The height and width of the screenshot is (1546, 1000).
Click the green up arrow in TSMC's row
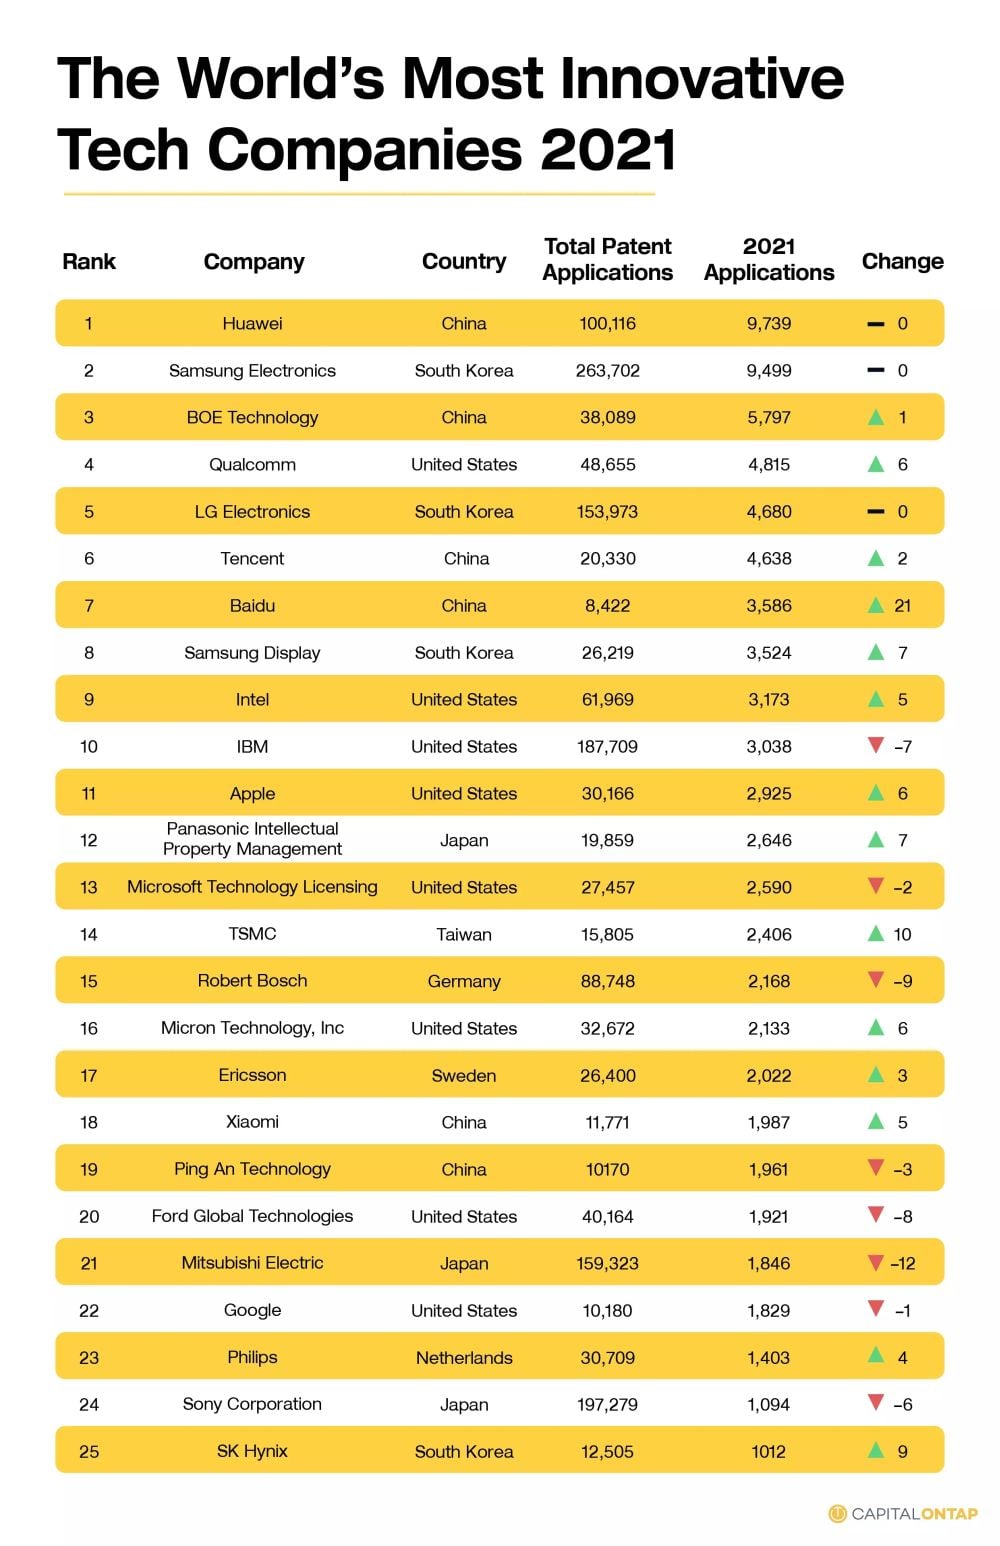click(876, 933)
